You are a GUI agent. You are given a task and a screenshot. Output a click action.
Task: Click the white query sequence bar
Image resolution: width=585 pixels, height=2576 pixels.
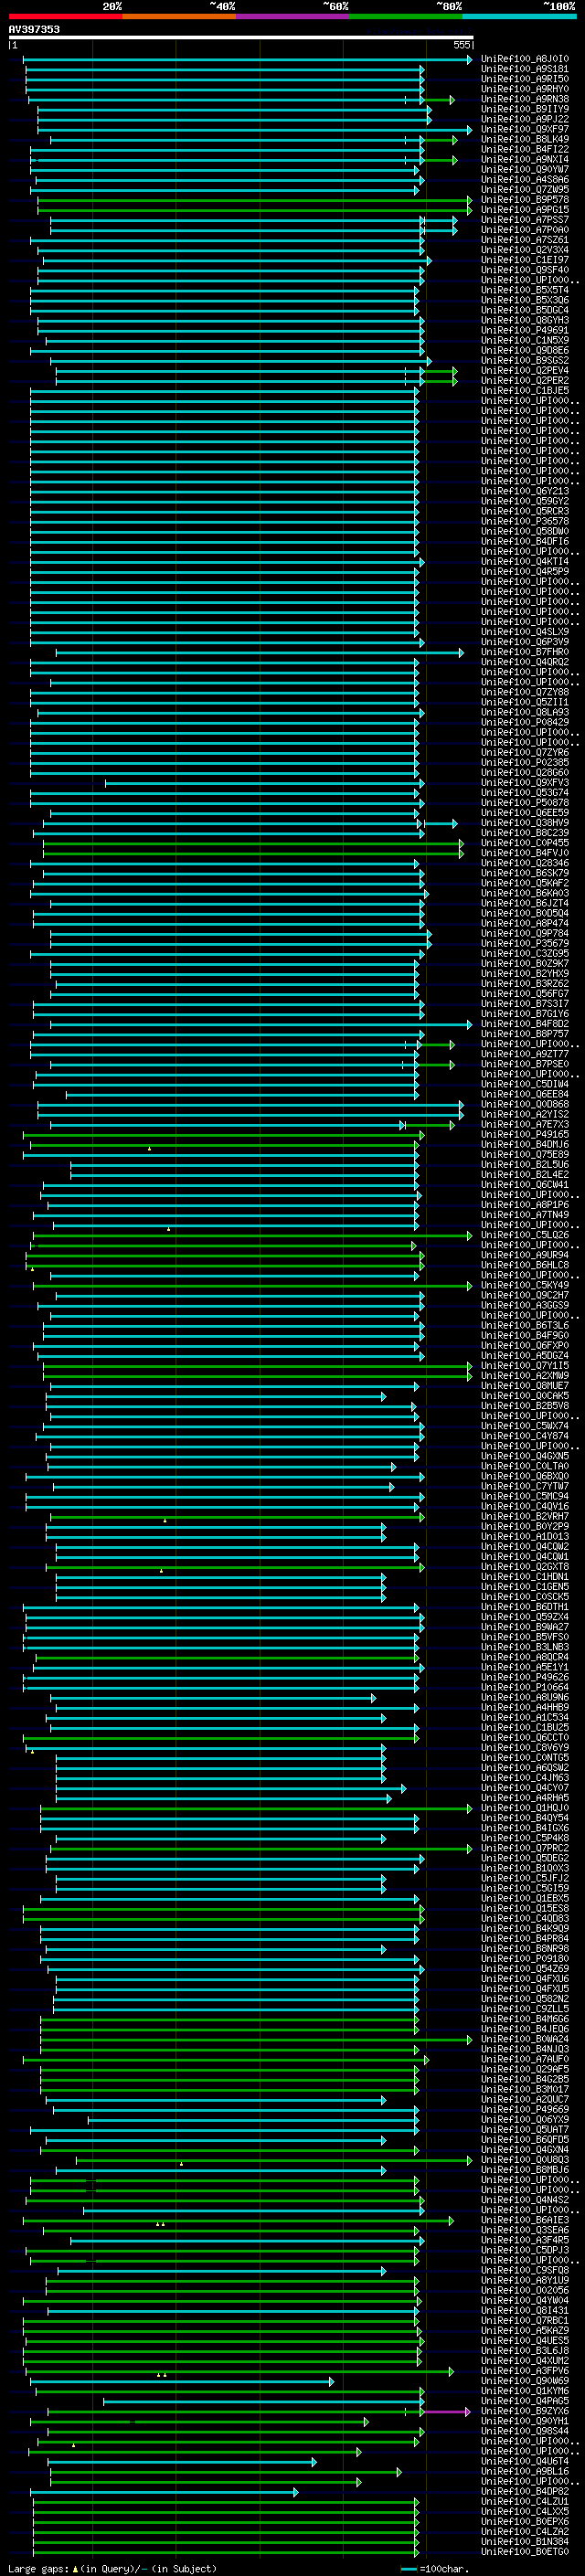click(x=241, y=37)
